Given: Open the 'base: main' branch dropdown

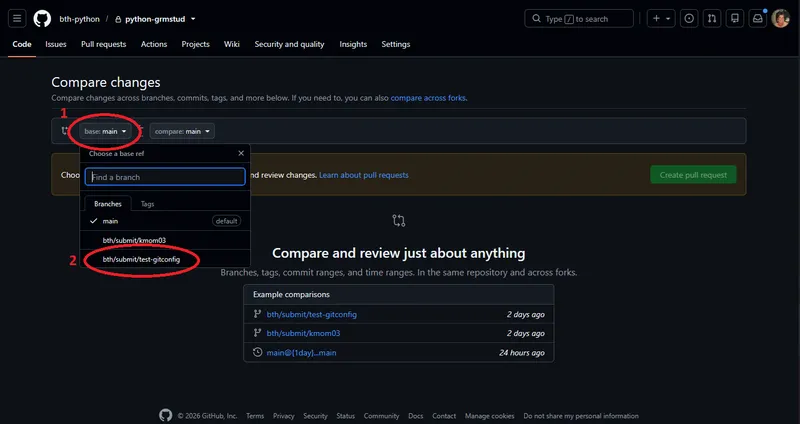Looking at the screenshot, I should click(x=105, y=131).
